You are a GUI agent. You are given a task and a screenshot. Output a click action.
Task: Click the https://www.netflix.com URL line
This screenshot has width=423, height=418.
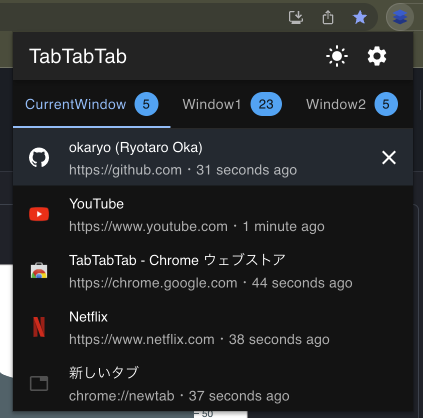coord(199,340)
